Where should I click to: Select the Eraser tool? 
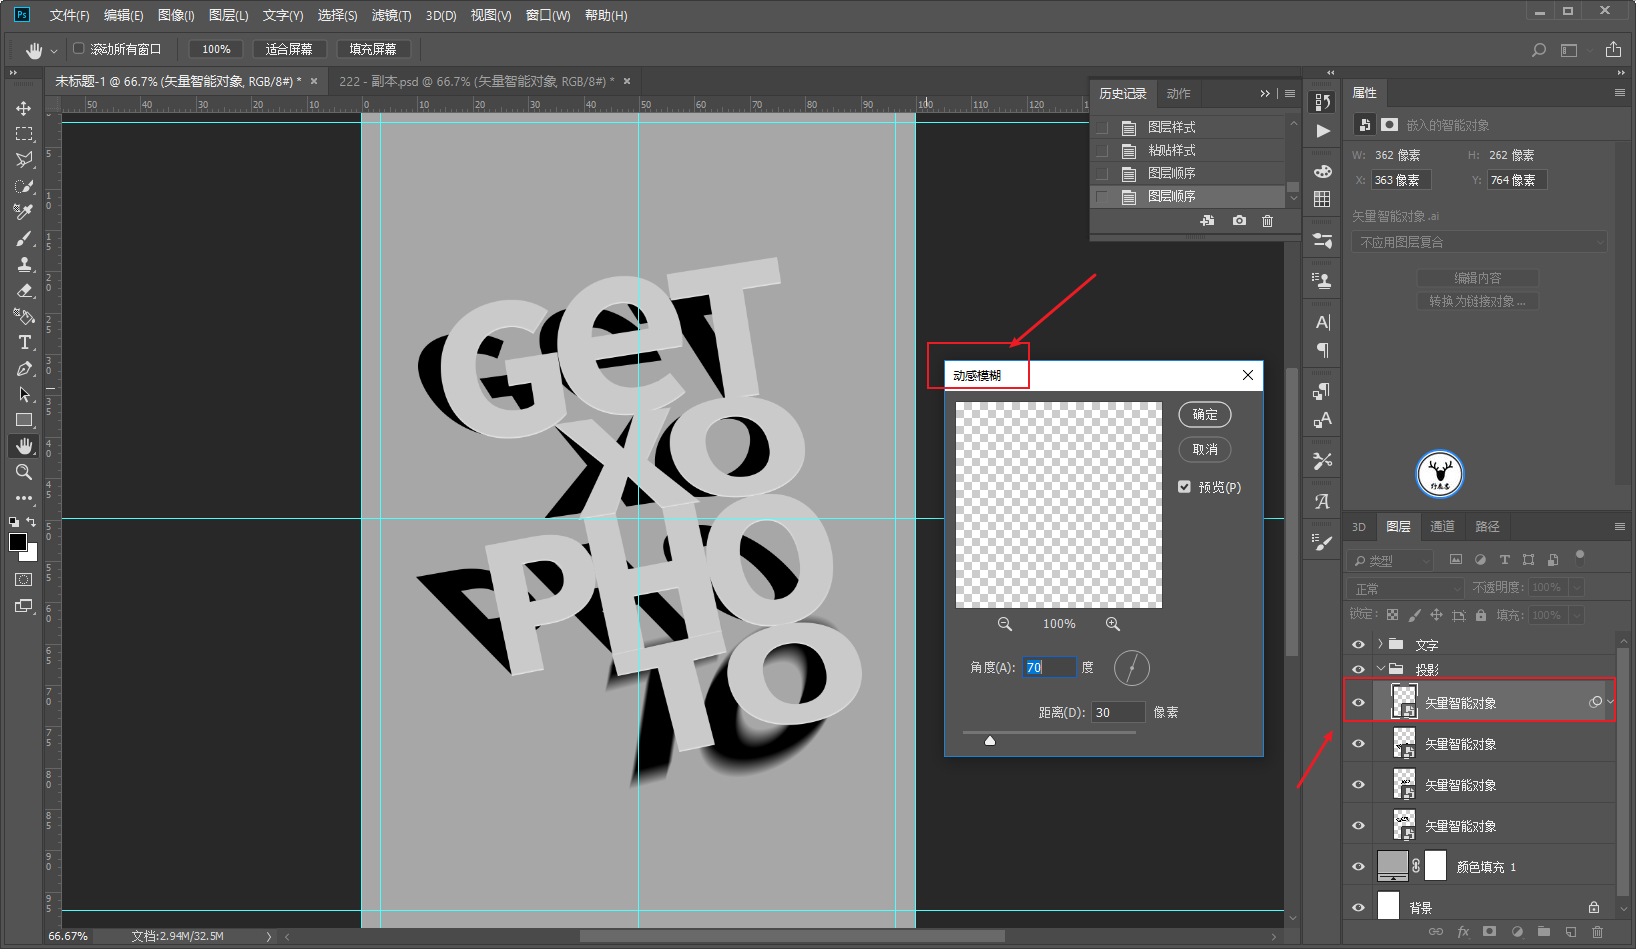(x=24, y=290)
